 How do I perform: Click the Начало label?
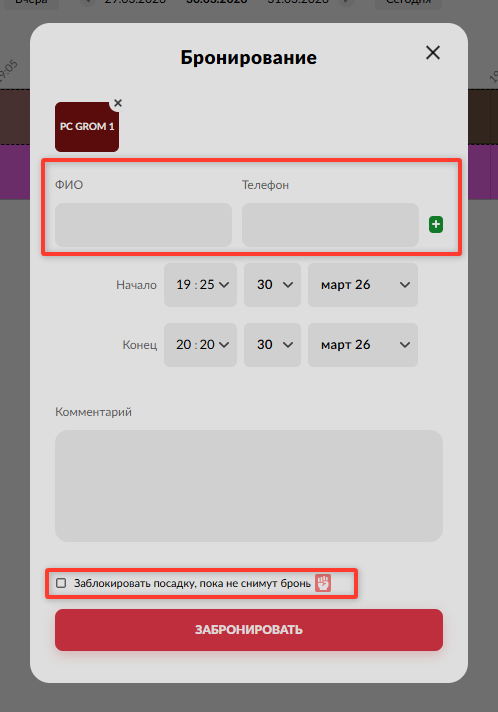[136, 285]
